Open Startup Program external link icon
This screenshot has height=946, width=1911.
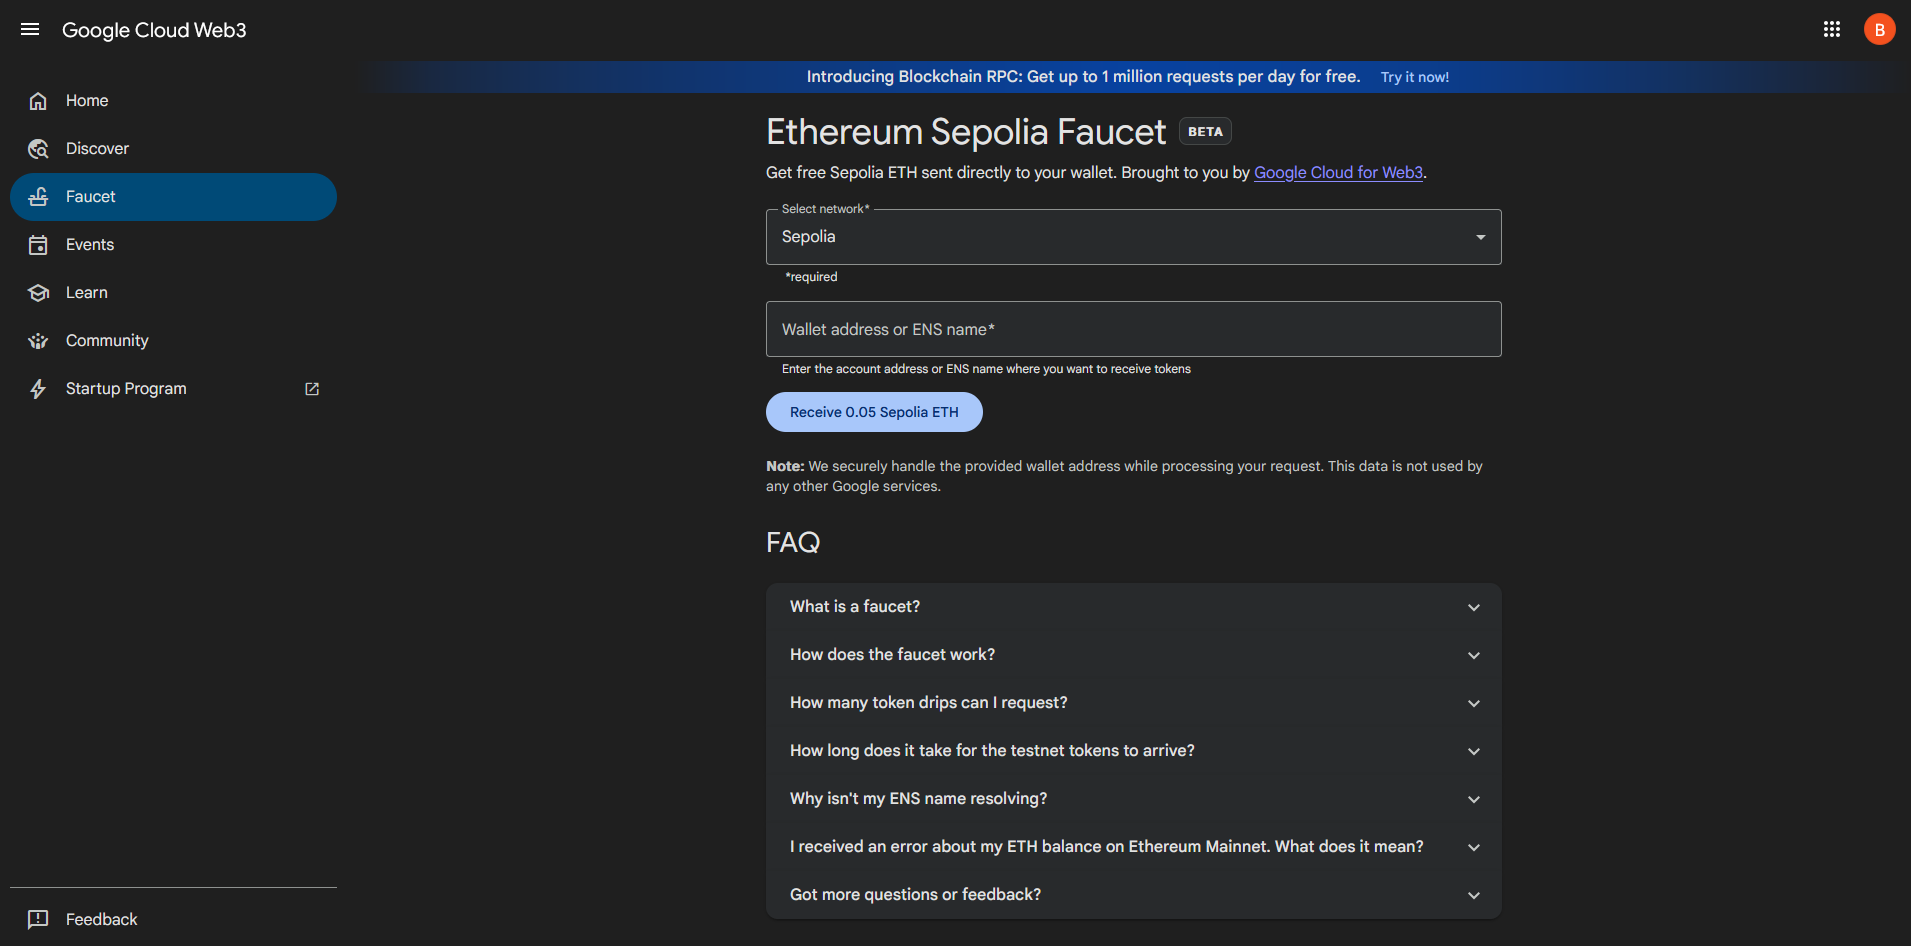[x=312, y=389]
